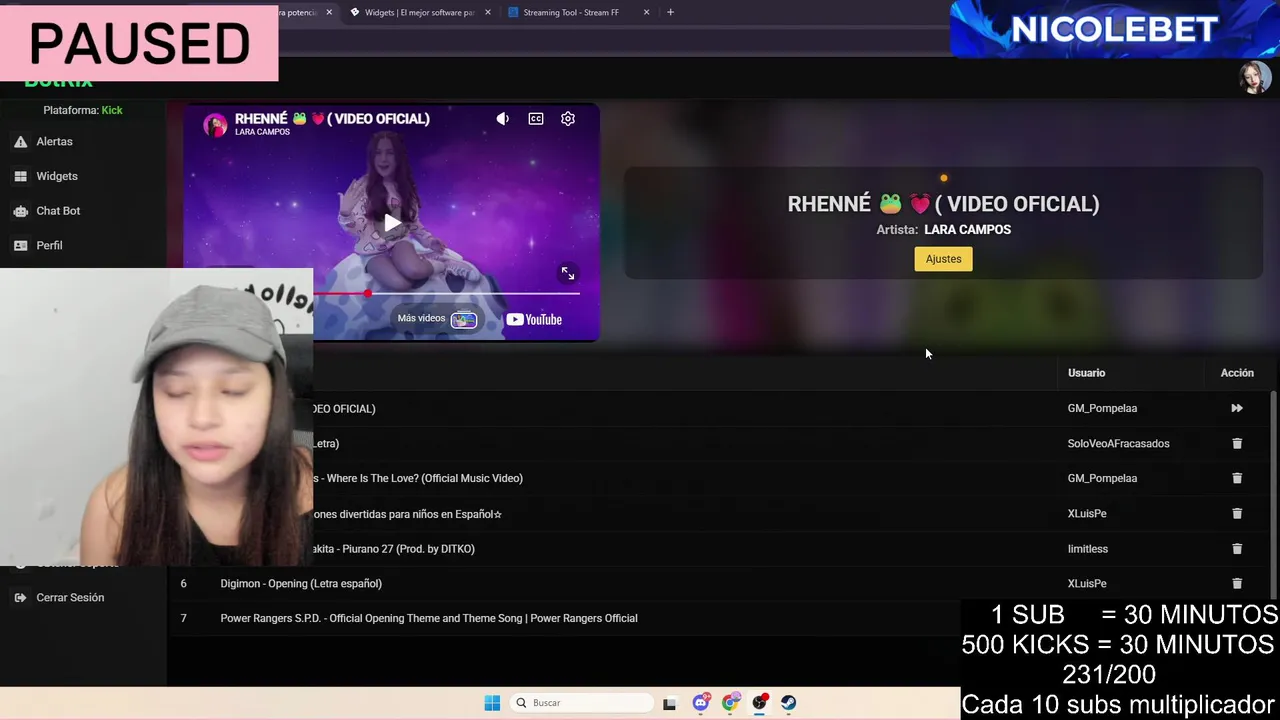Click Cerrar Sesión in sidebar

click(70, 598)
